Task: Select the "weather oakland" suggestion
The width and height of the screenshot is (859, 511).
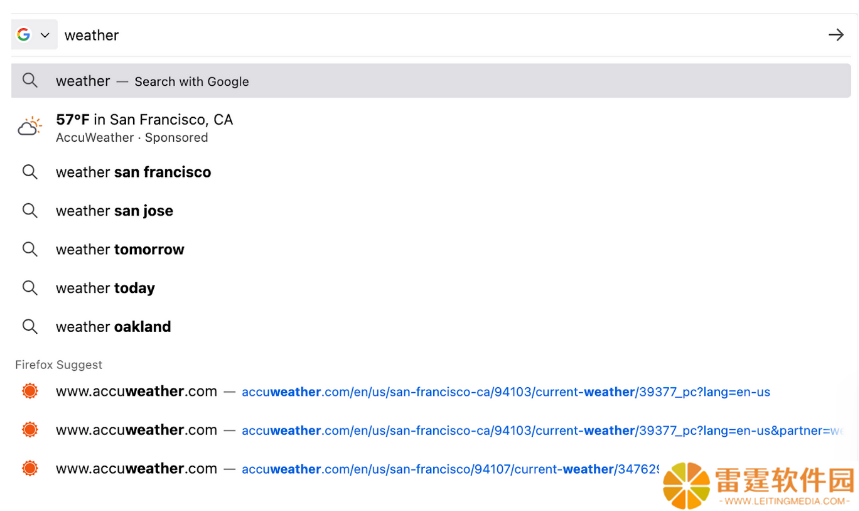Action: tap(431, 327)
